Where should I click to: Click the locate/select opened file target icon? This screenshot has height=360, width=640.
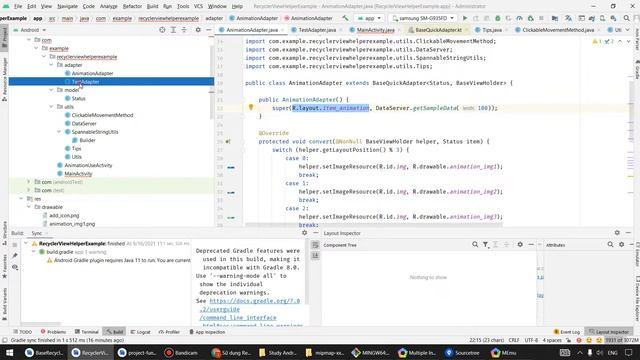point(162,30)
